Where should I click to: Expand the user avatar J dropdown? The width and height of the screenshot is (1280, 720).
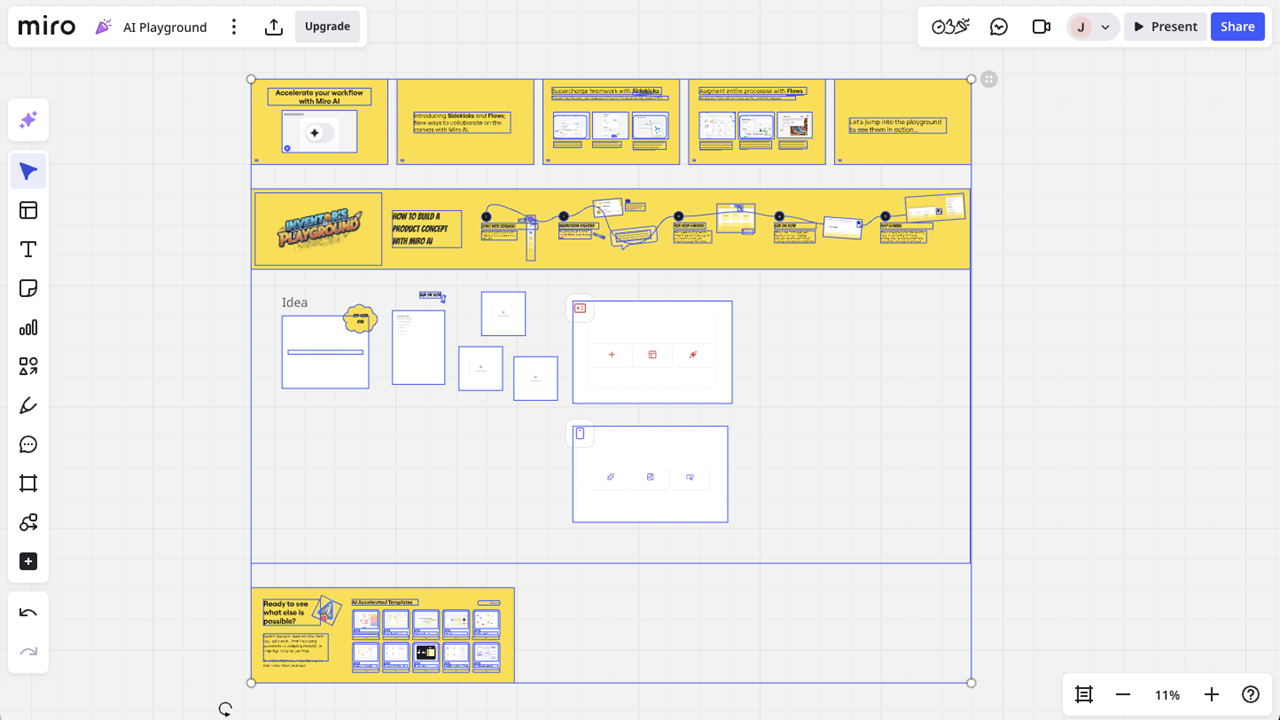pos(1105,28)
